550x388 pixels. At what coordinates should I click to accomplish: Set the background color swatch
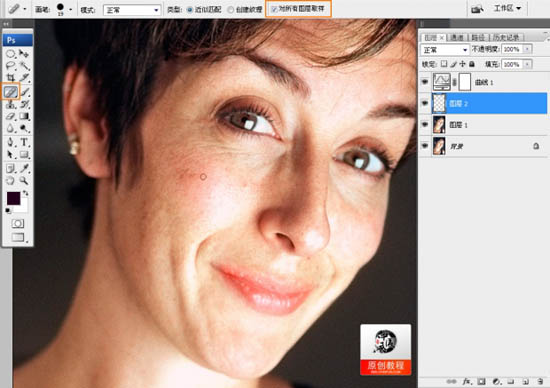point(23,207)
